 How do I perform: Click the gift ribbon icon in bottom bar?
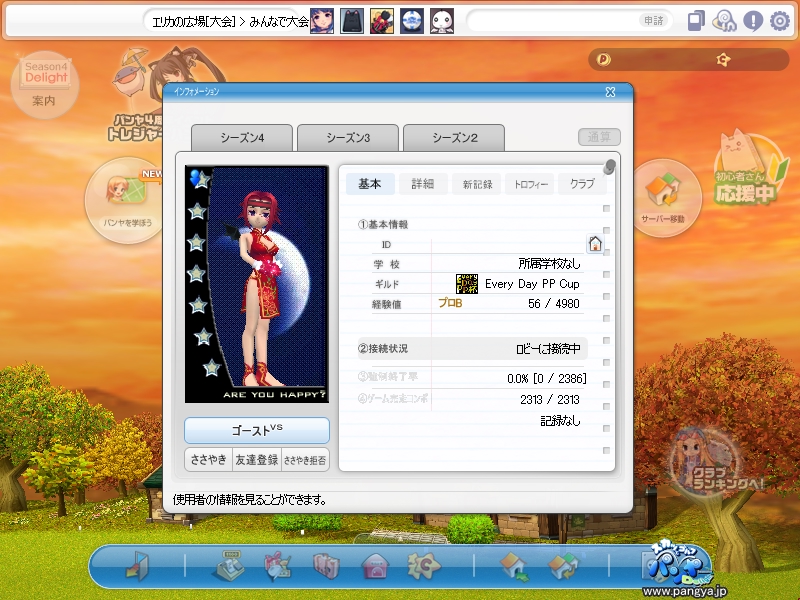[277, 566]
